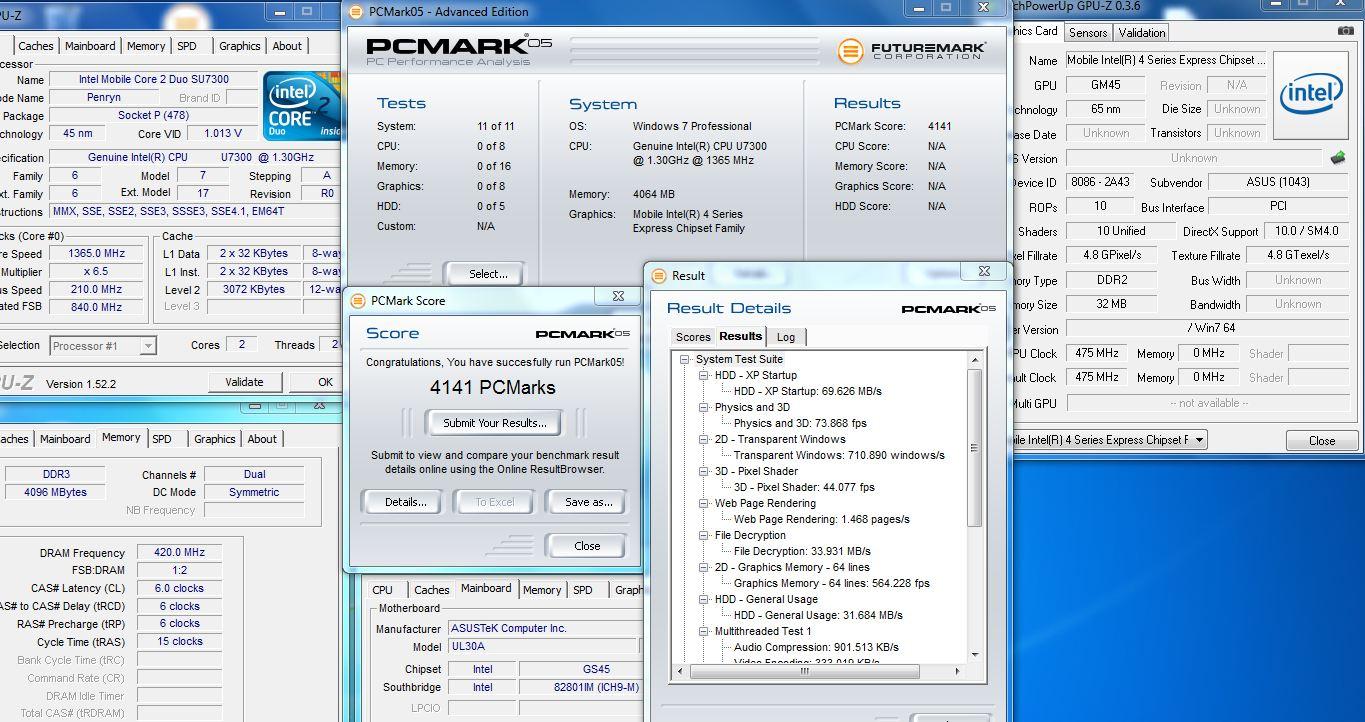Collapse the System Test Suite root node

coord(685,359)
